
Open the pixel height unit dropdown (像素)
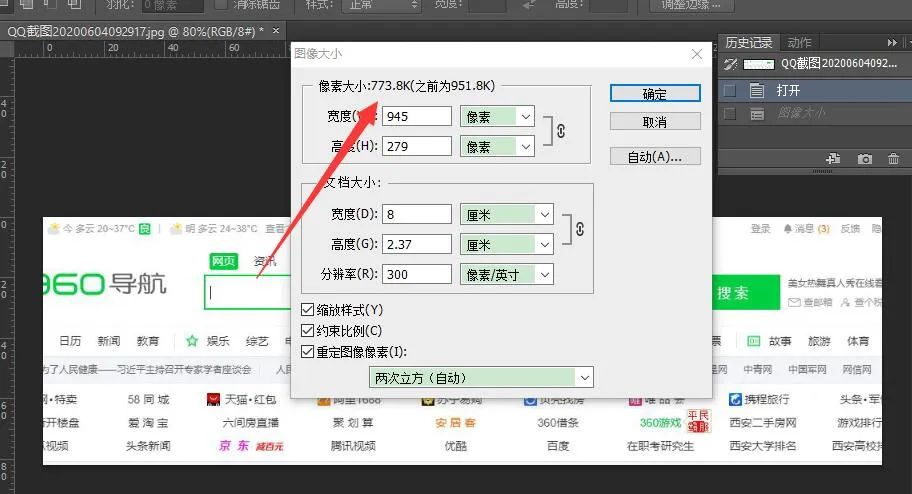pos(497,147)
